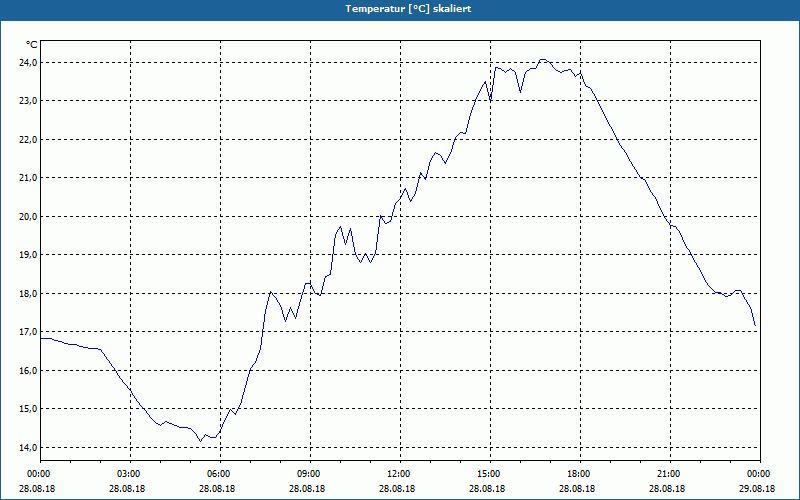Click the 28.08.18 date under 03:00
800x500 pixels.
127,489
